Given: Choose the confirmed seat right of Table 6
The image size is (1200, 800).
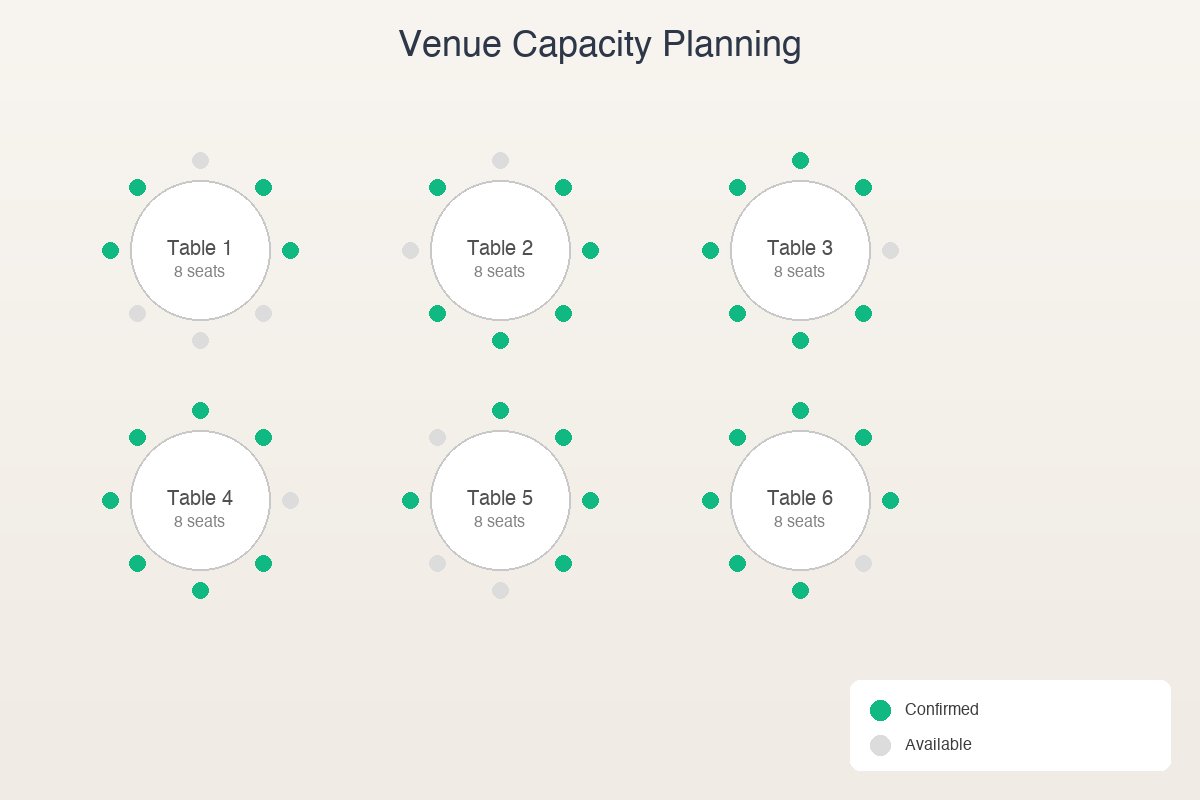Looking at the screenshot, I should tap(890, 500).
